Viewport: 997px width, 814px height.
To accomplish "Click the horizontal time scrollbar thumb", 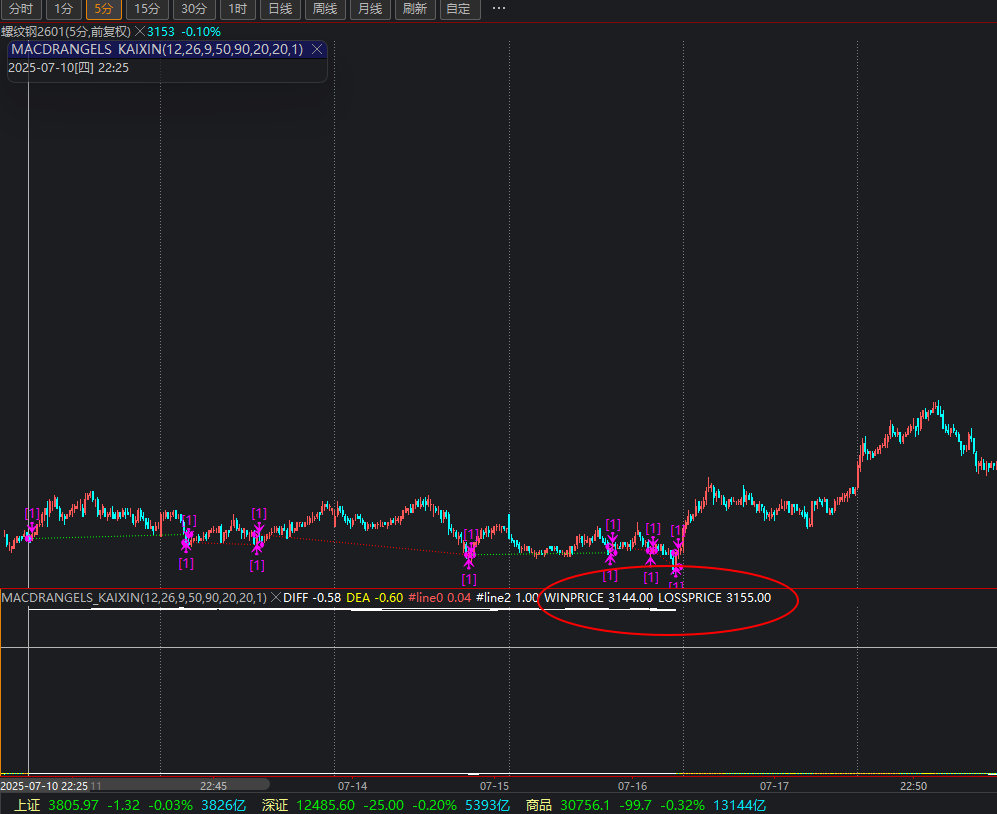I will pos(135,785).
